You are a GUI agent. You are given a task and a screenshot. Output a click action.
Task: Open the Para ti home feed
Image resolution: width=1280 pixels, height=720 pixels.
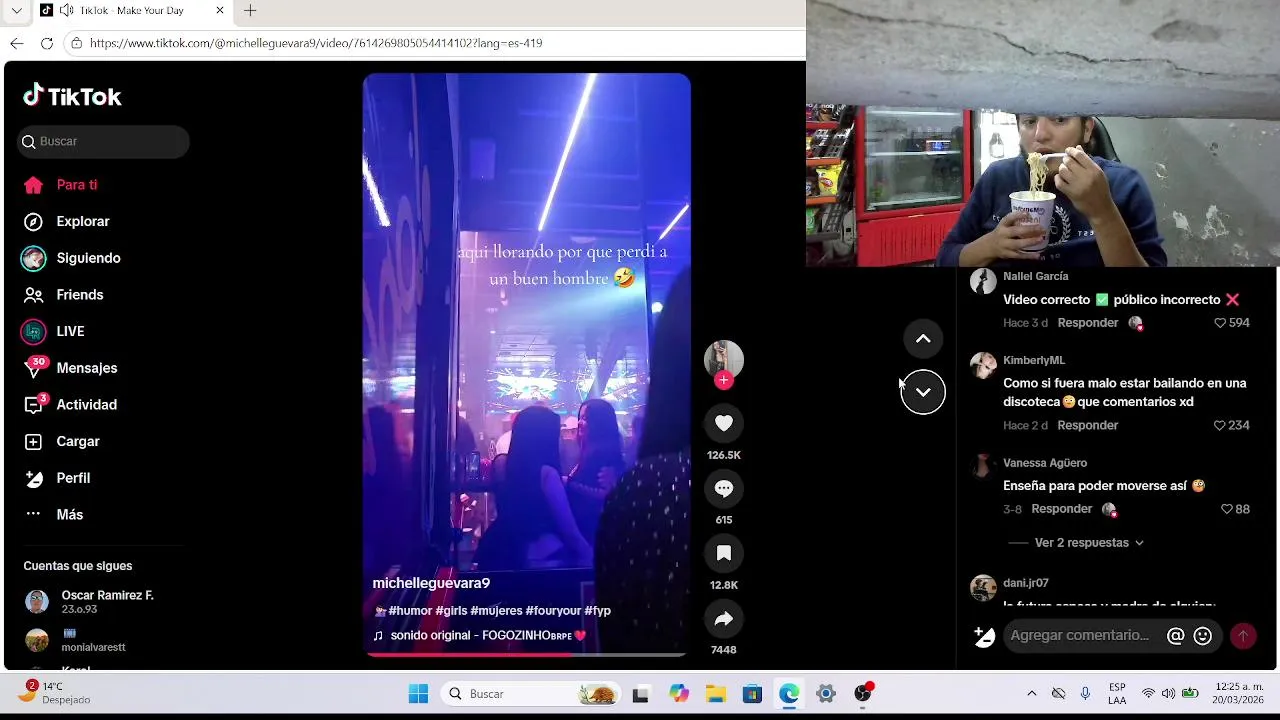pos(61,185)
